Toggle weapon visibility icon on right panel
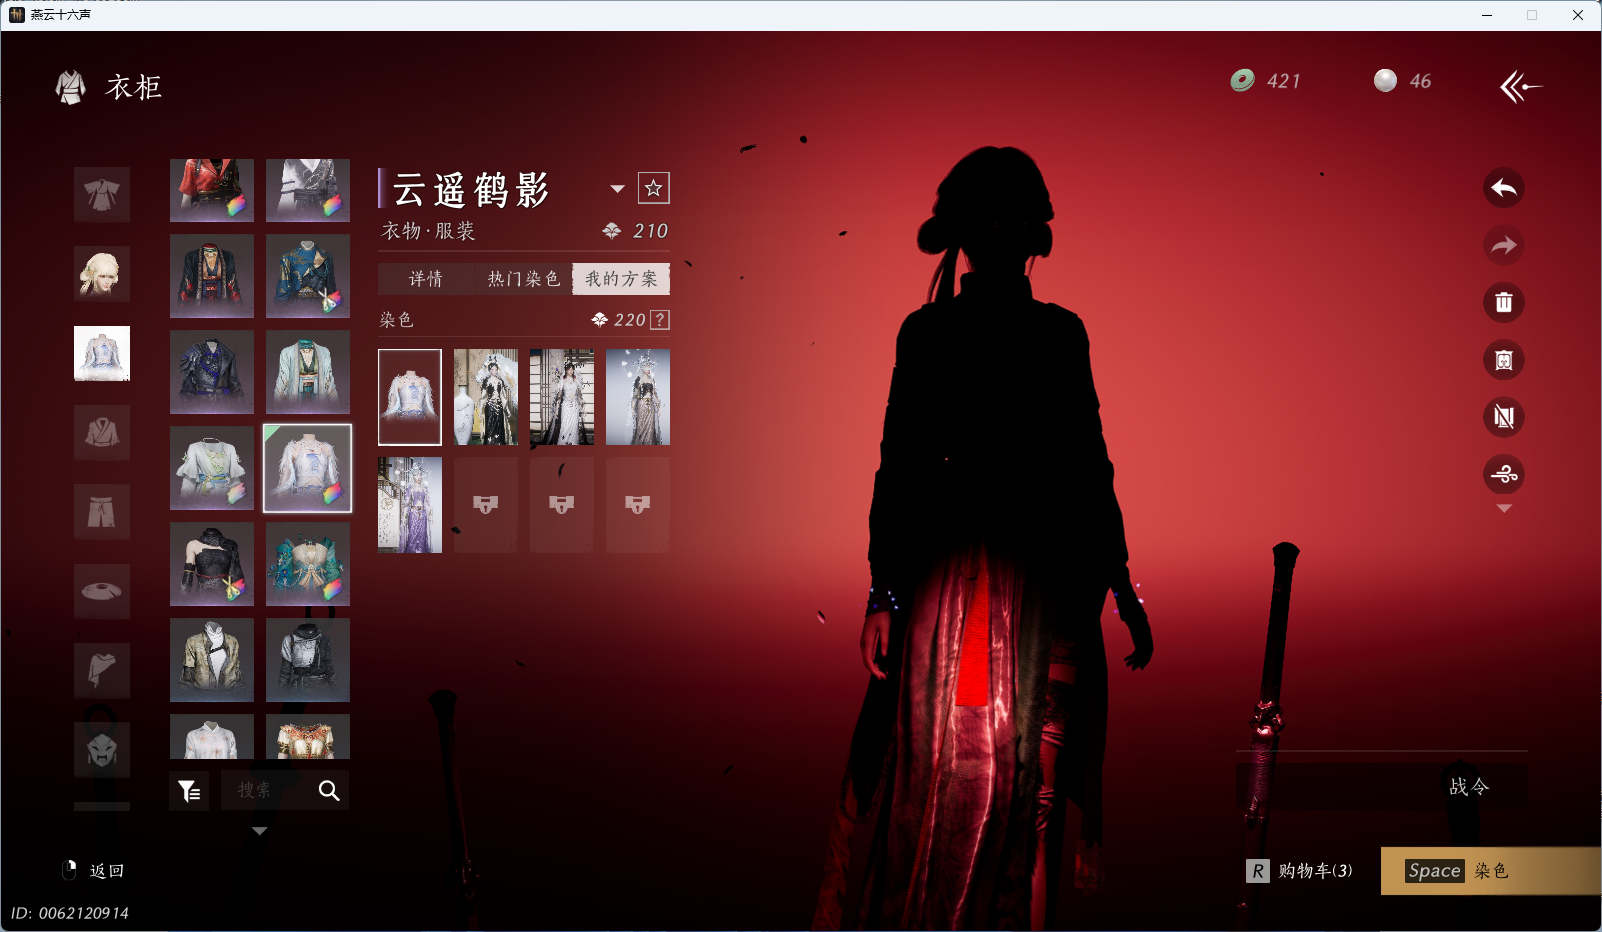The height and width of the screenshot is (932, 1602). click(x=1504, y=418)
